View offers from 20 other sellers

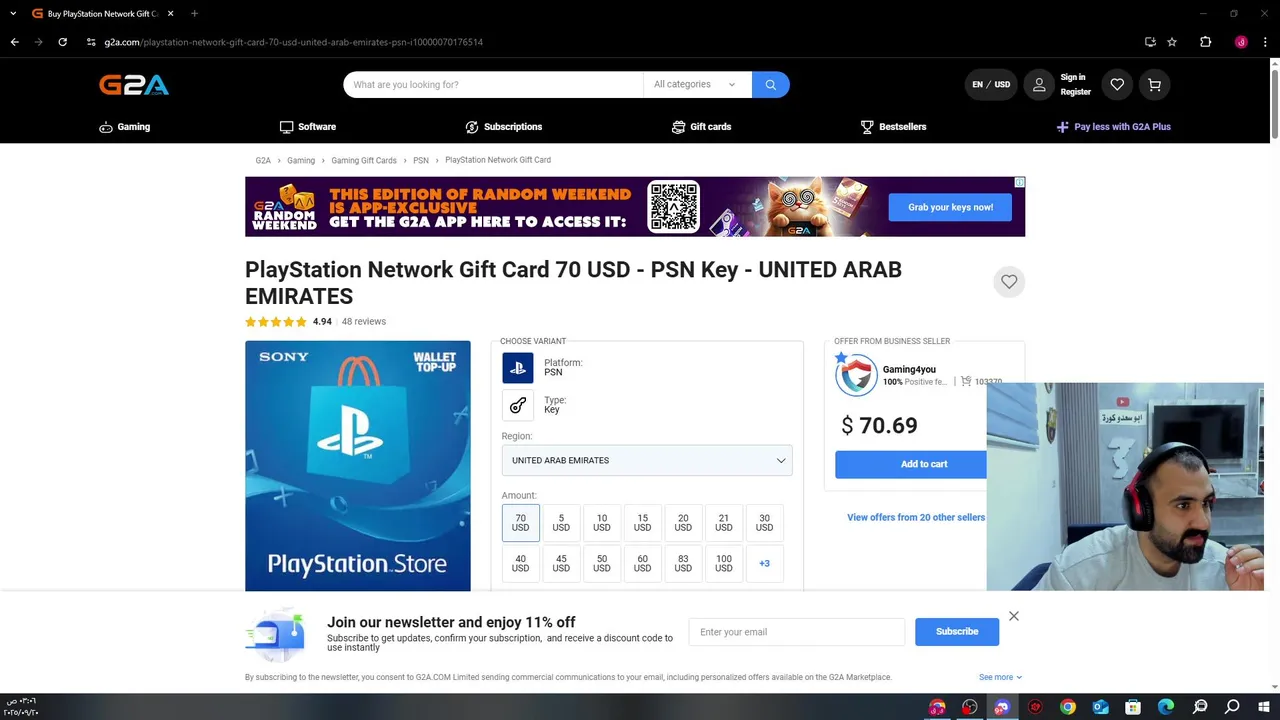(x=916, y=517)
